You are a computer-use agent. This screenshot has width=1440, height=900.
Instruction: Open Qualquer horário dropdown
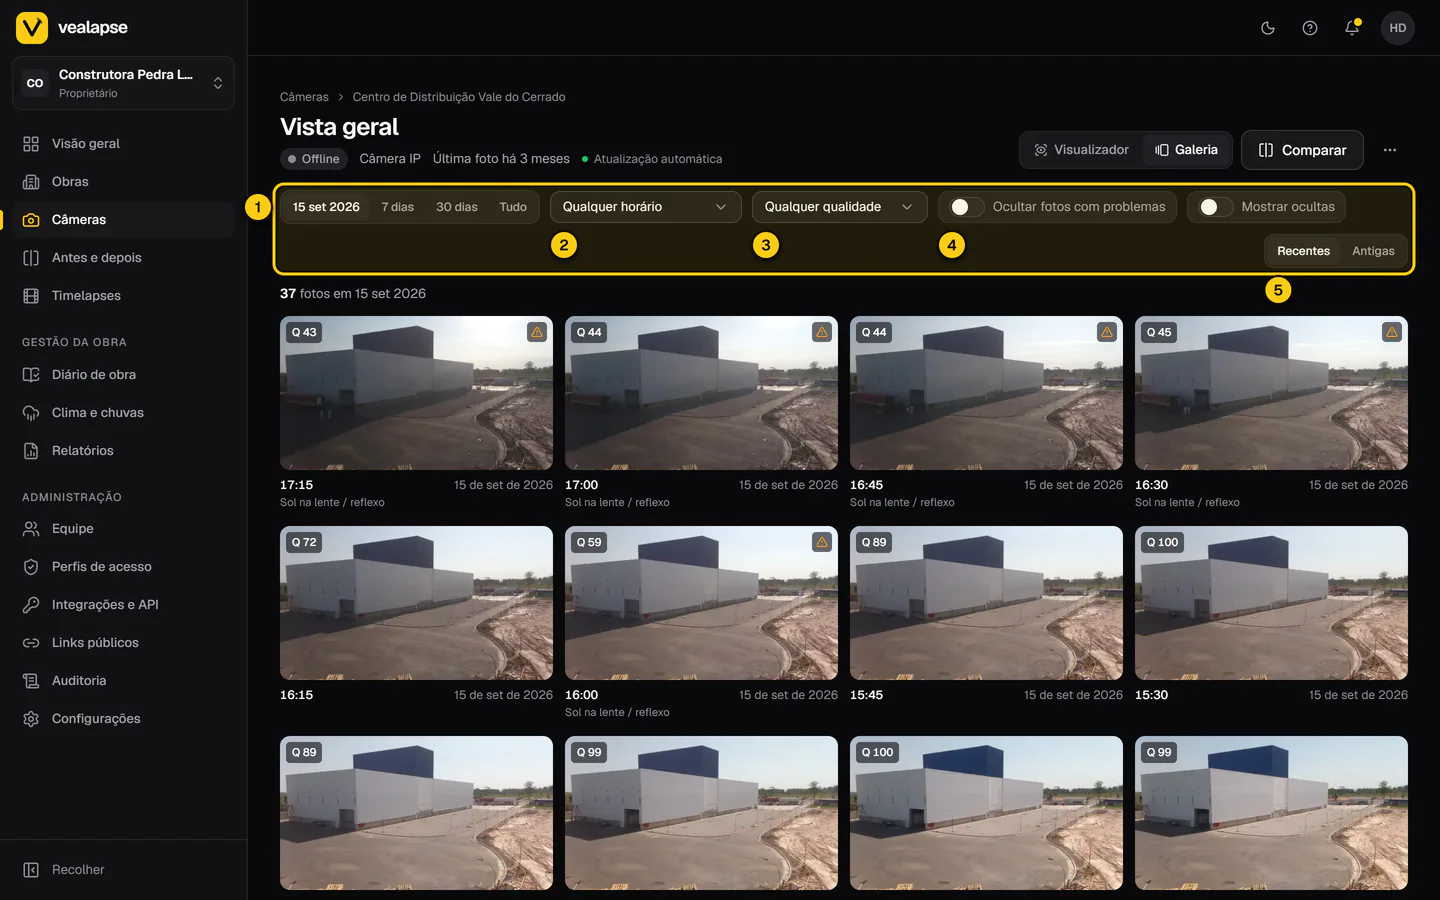[645, 207]
